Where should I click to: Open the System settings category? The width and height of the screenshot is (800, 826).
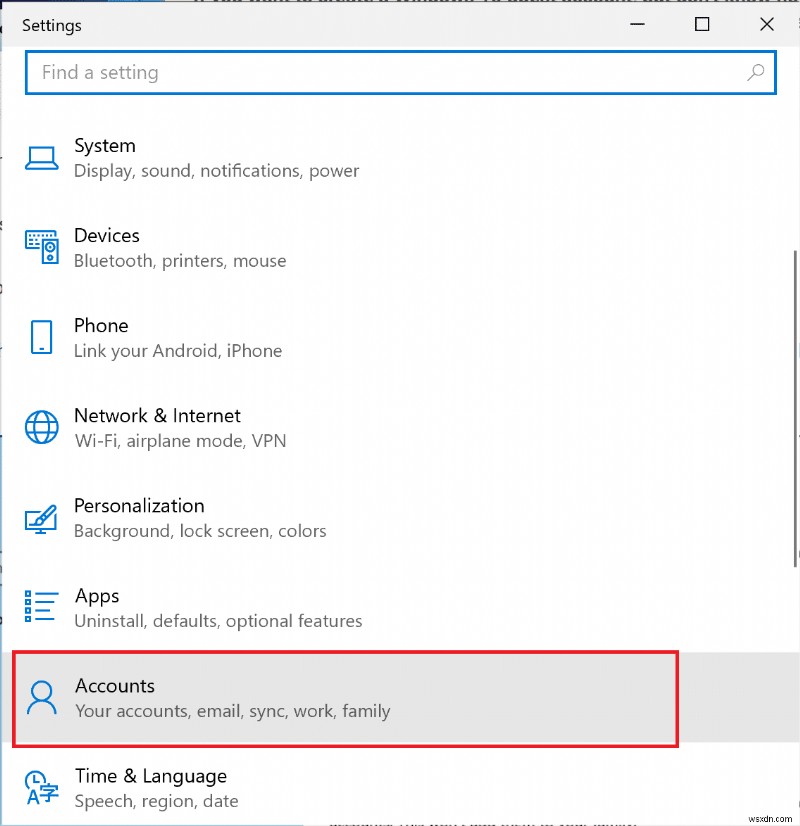click(x=105, y=146)
